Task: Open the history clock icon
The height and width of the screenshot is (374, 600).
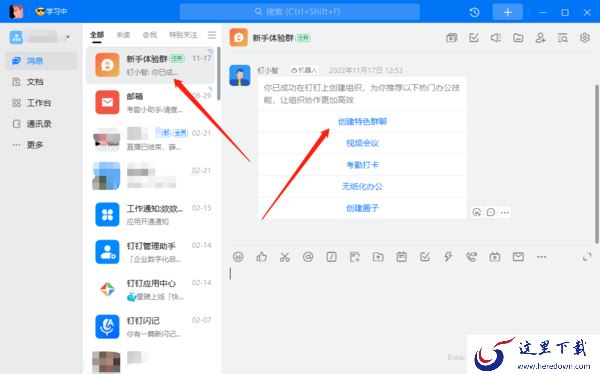Action: pos(474,12)
